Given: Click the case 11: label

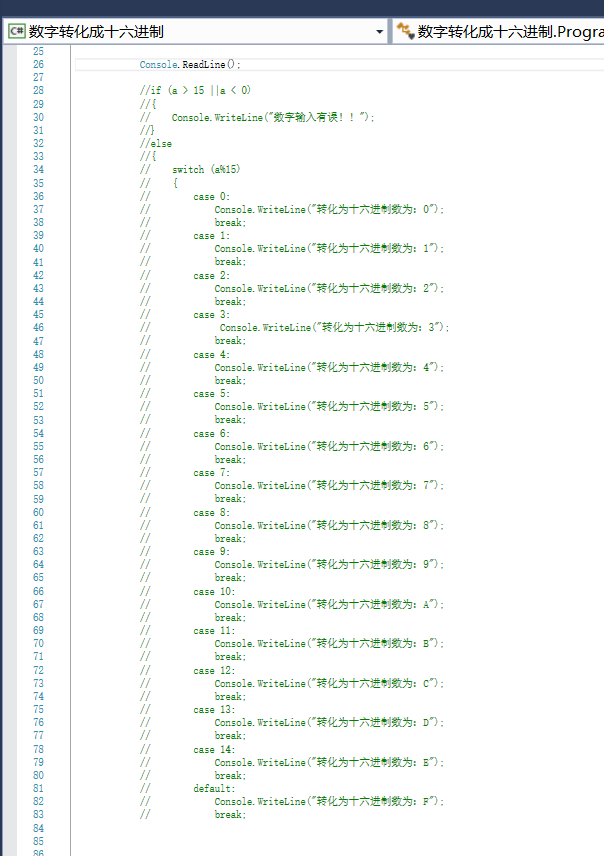Looking at the screenshot, I should [214, 631].
